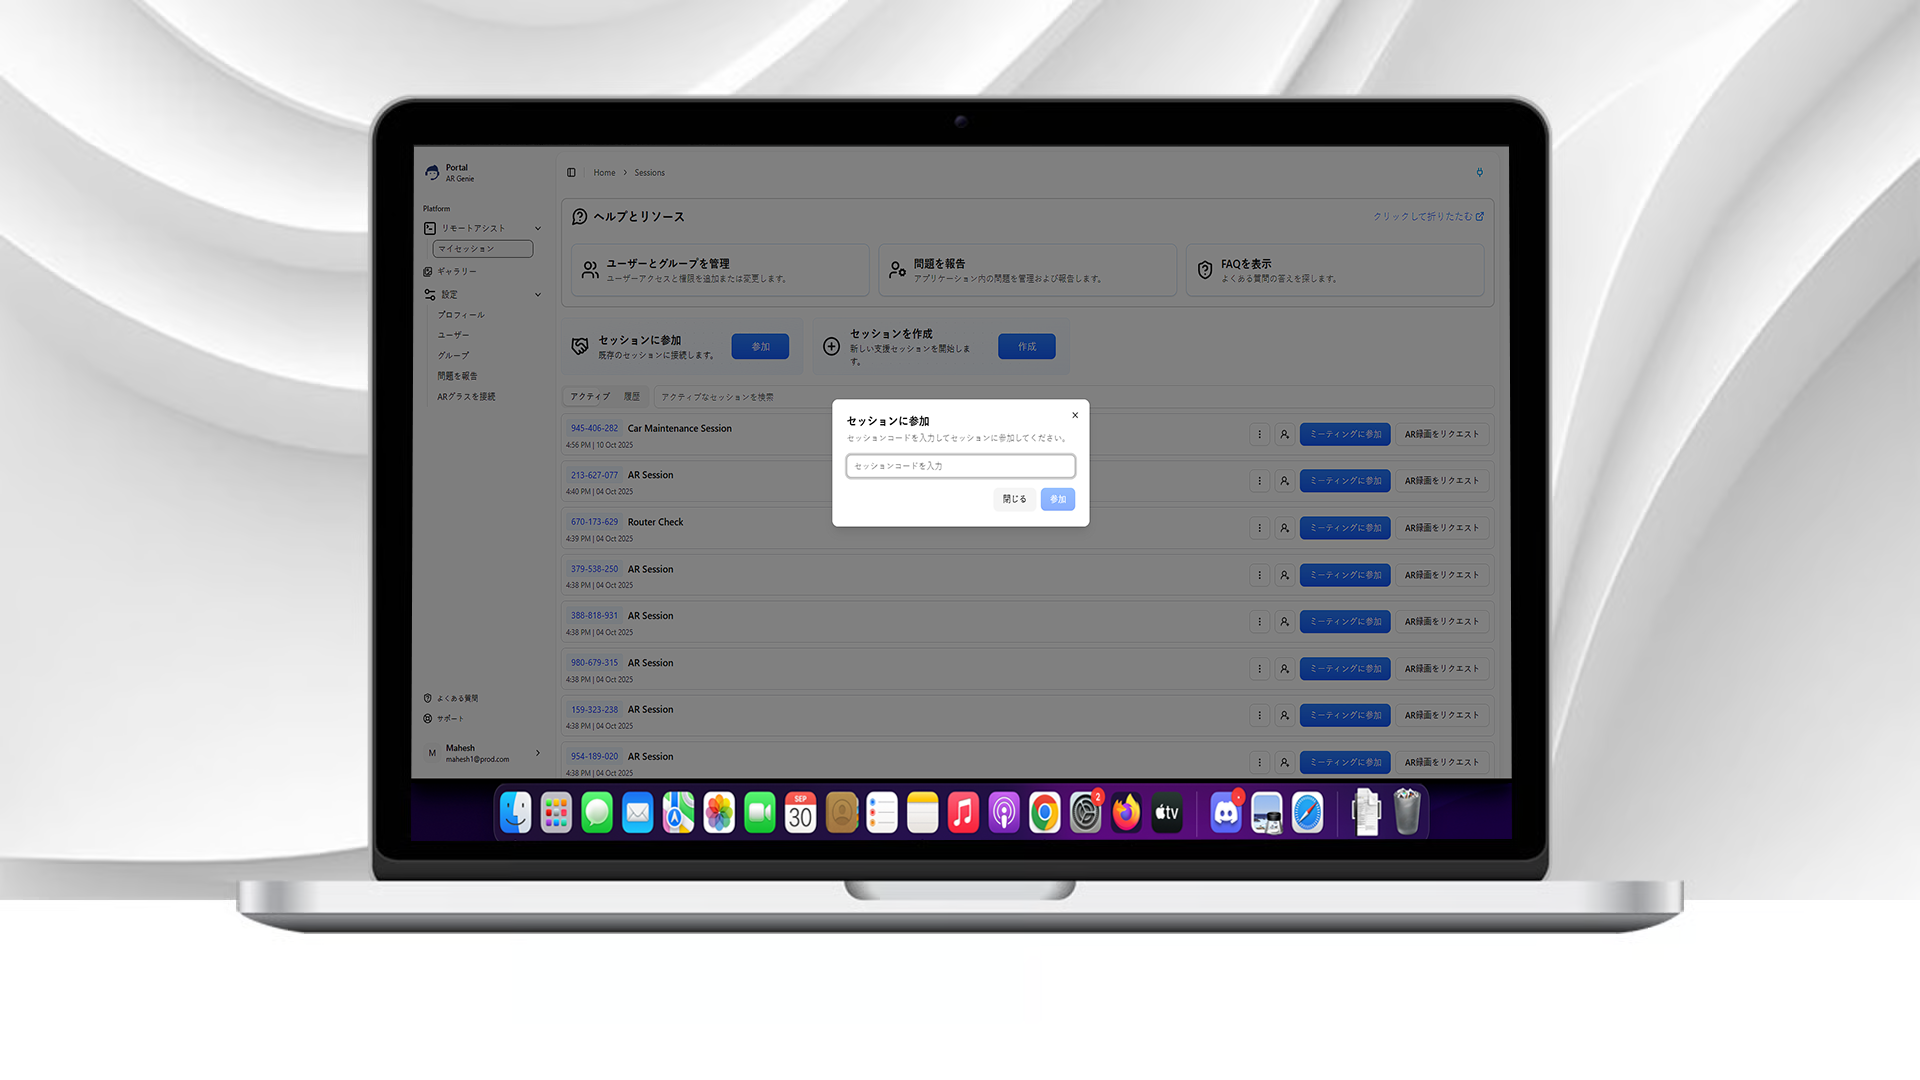Switch to the 履歴 tab
The width and height of the screenshot is (1920, 1080).
[x=632, y=397]
